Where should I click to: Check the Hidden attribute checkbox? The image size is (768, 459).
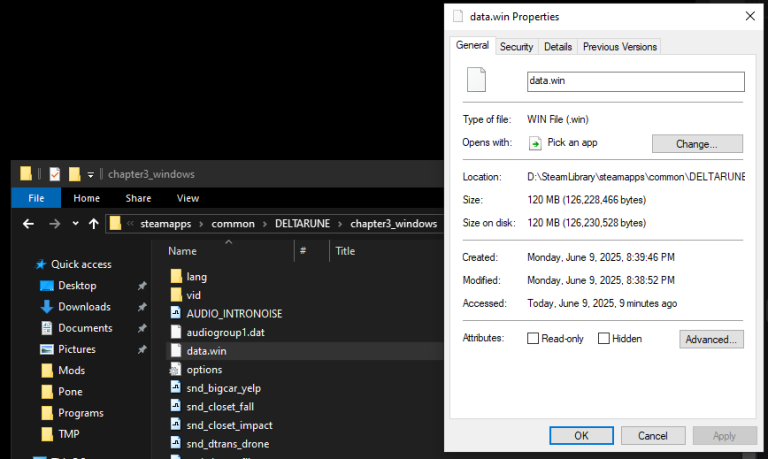[x=604, y=339]
